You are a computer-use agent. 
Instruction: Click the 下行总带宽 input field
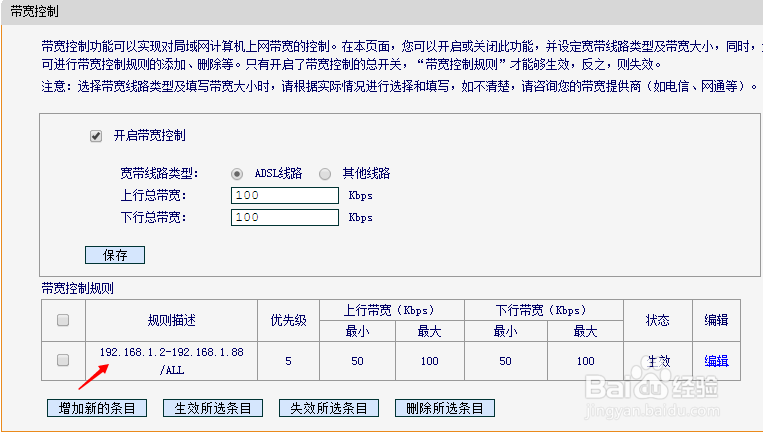(285, 218)
